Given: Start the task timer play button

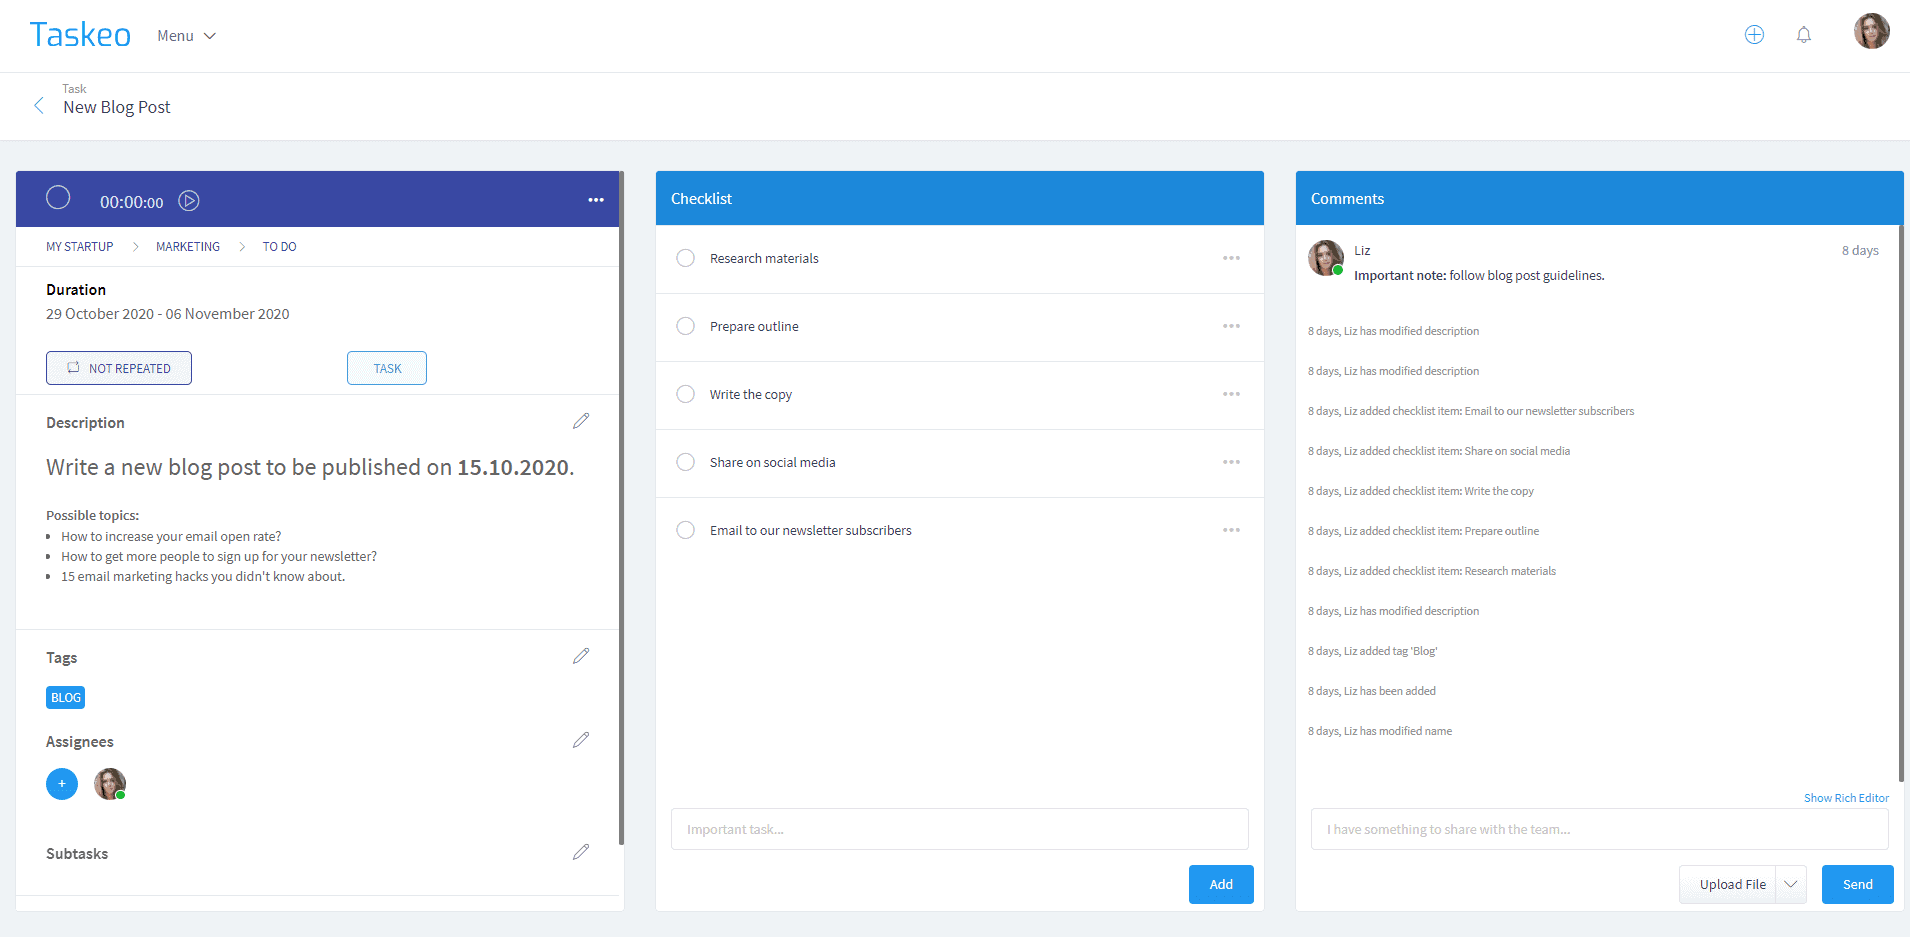Looking at the screenshot, I should click(x=189, y=201).
